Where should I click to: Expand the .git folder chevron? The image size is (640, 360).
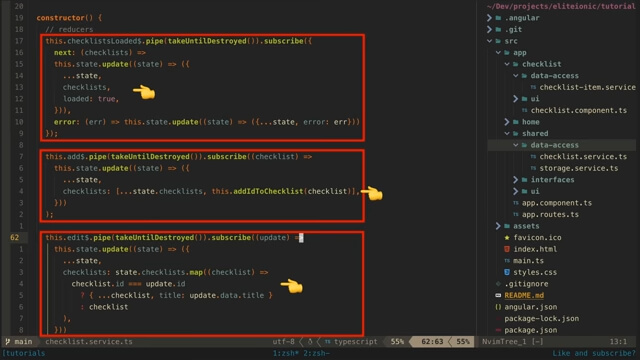489,29
